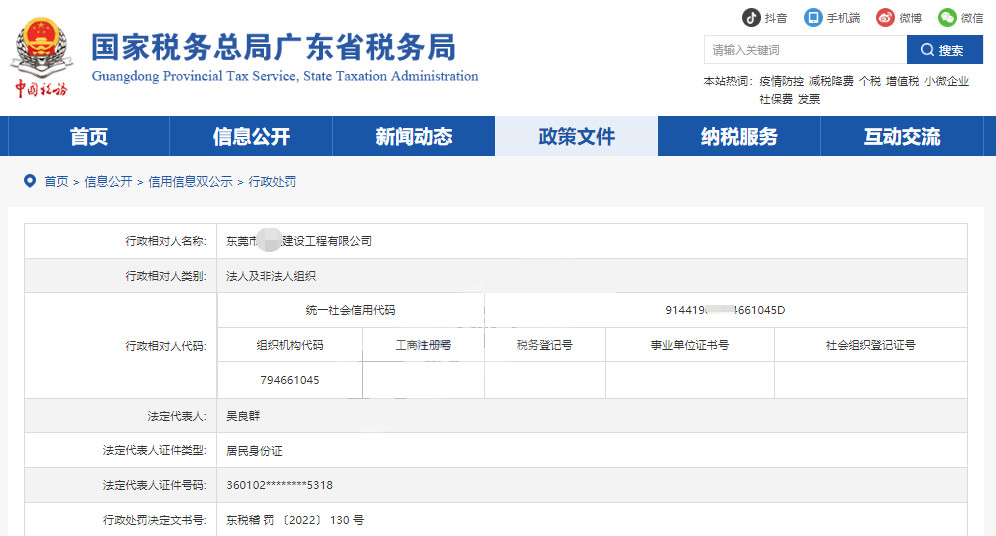Select legal representative name 吴良群
The image size is (996, 536).
pos(243,416)
